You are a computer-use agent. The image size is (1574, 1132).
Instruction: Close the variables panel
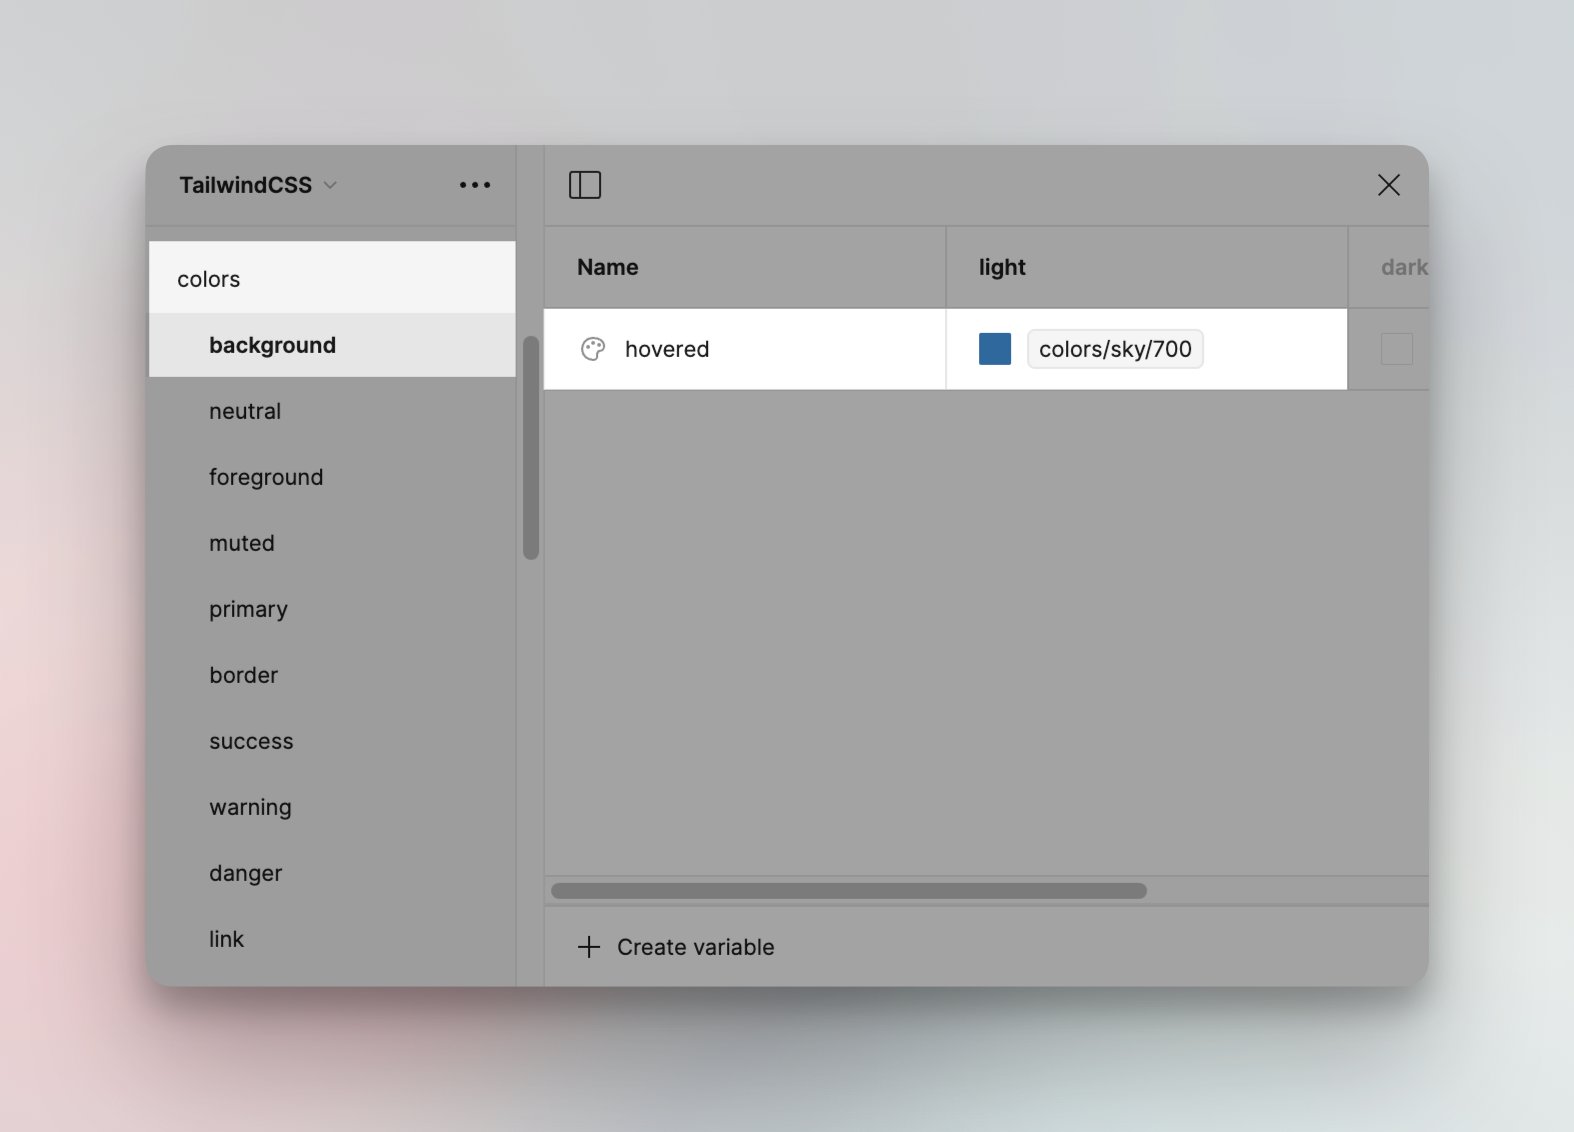1388,185
